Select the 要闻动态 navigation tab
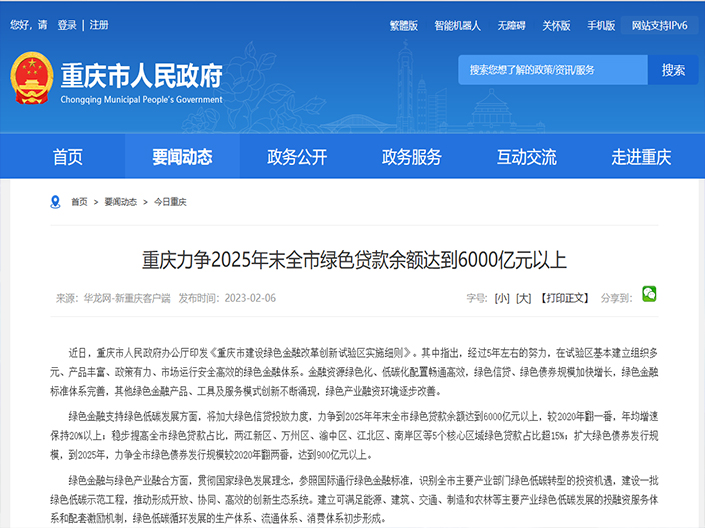 pyautogui.click(x=182, y=157)
